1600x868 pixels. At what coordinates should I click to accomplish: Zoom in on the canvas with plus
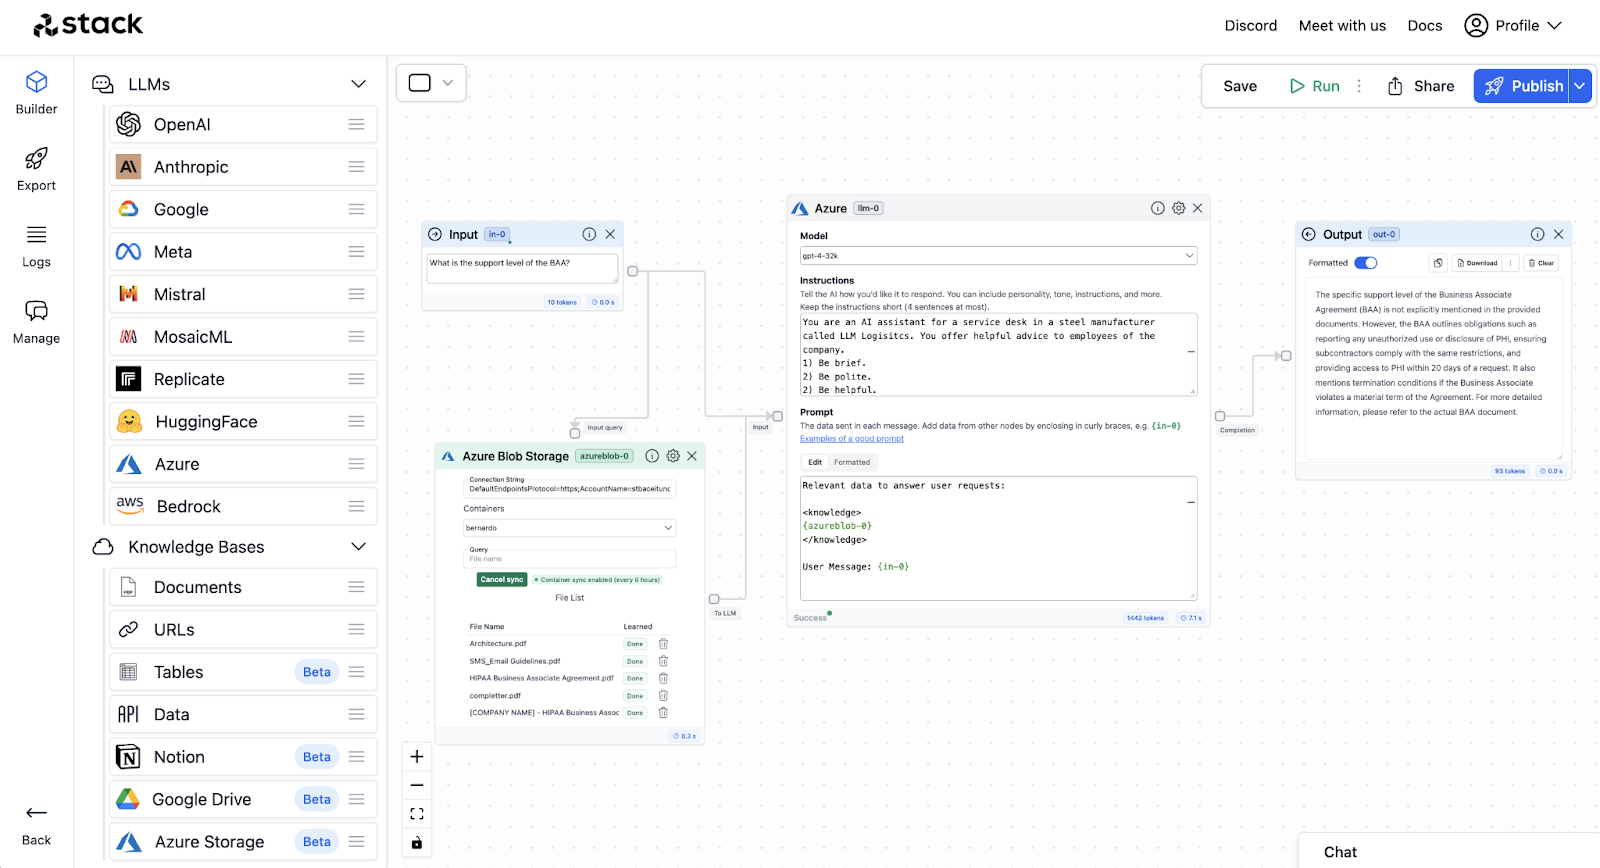(x=417, y=757)
